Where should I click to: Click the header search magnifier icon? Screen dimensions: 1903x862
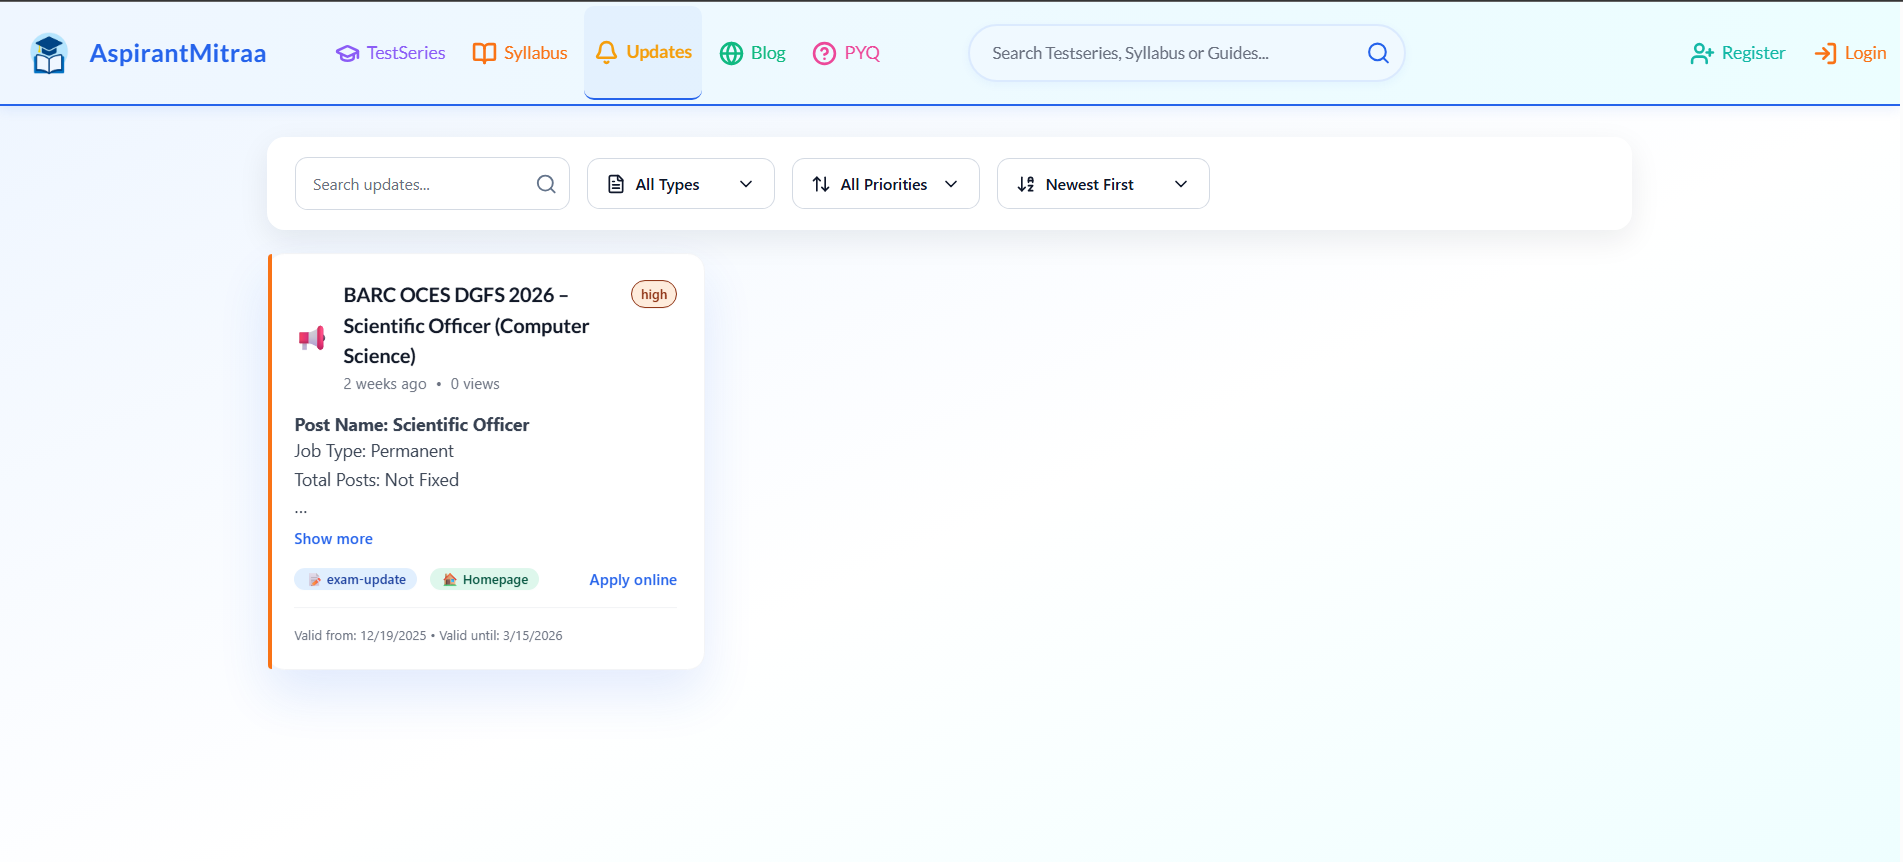pos(1378,53)
